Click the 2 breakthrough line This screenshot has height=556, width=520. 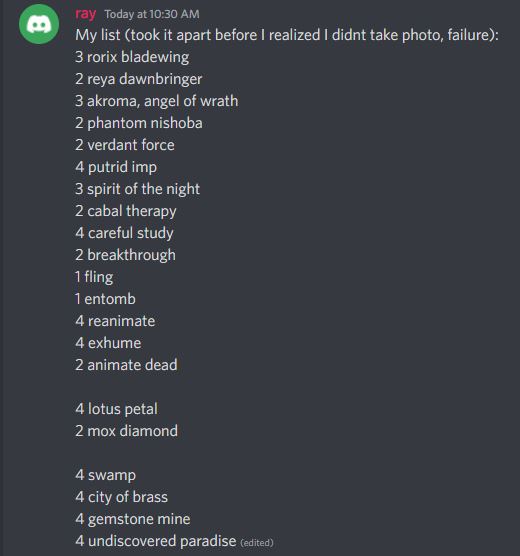pos(125,255)
